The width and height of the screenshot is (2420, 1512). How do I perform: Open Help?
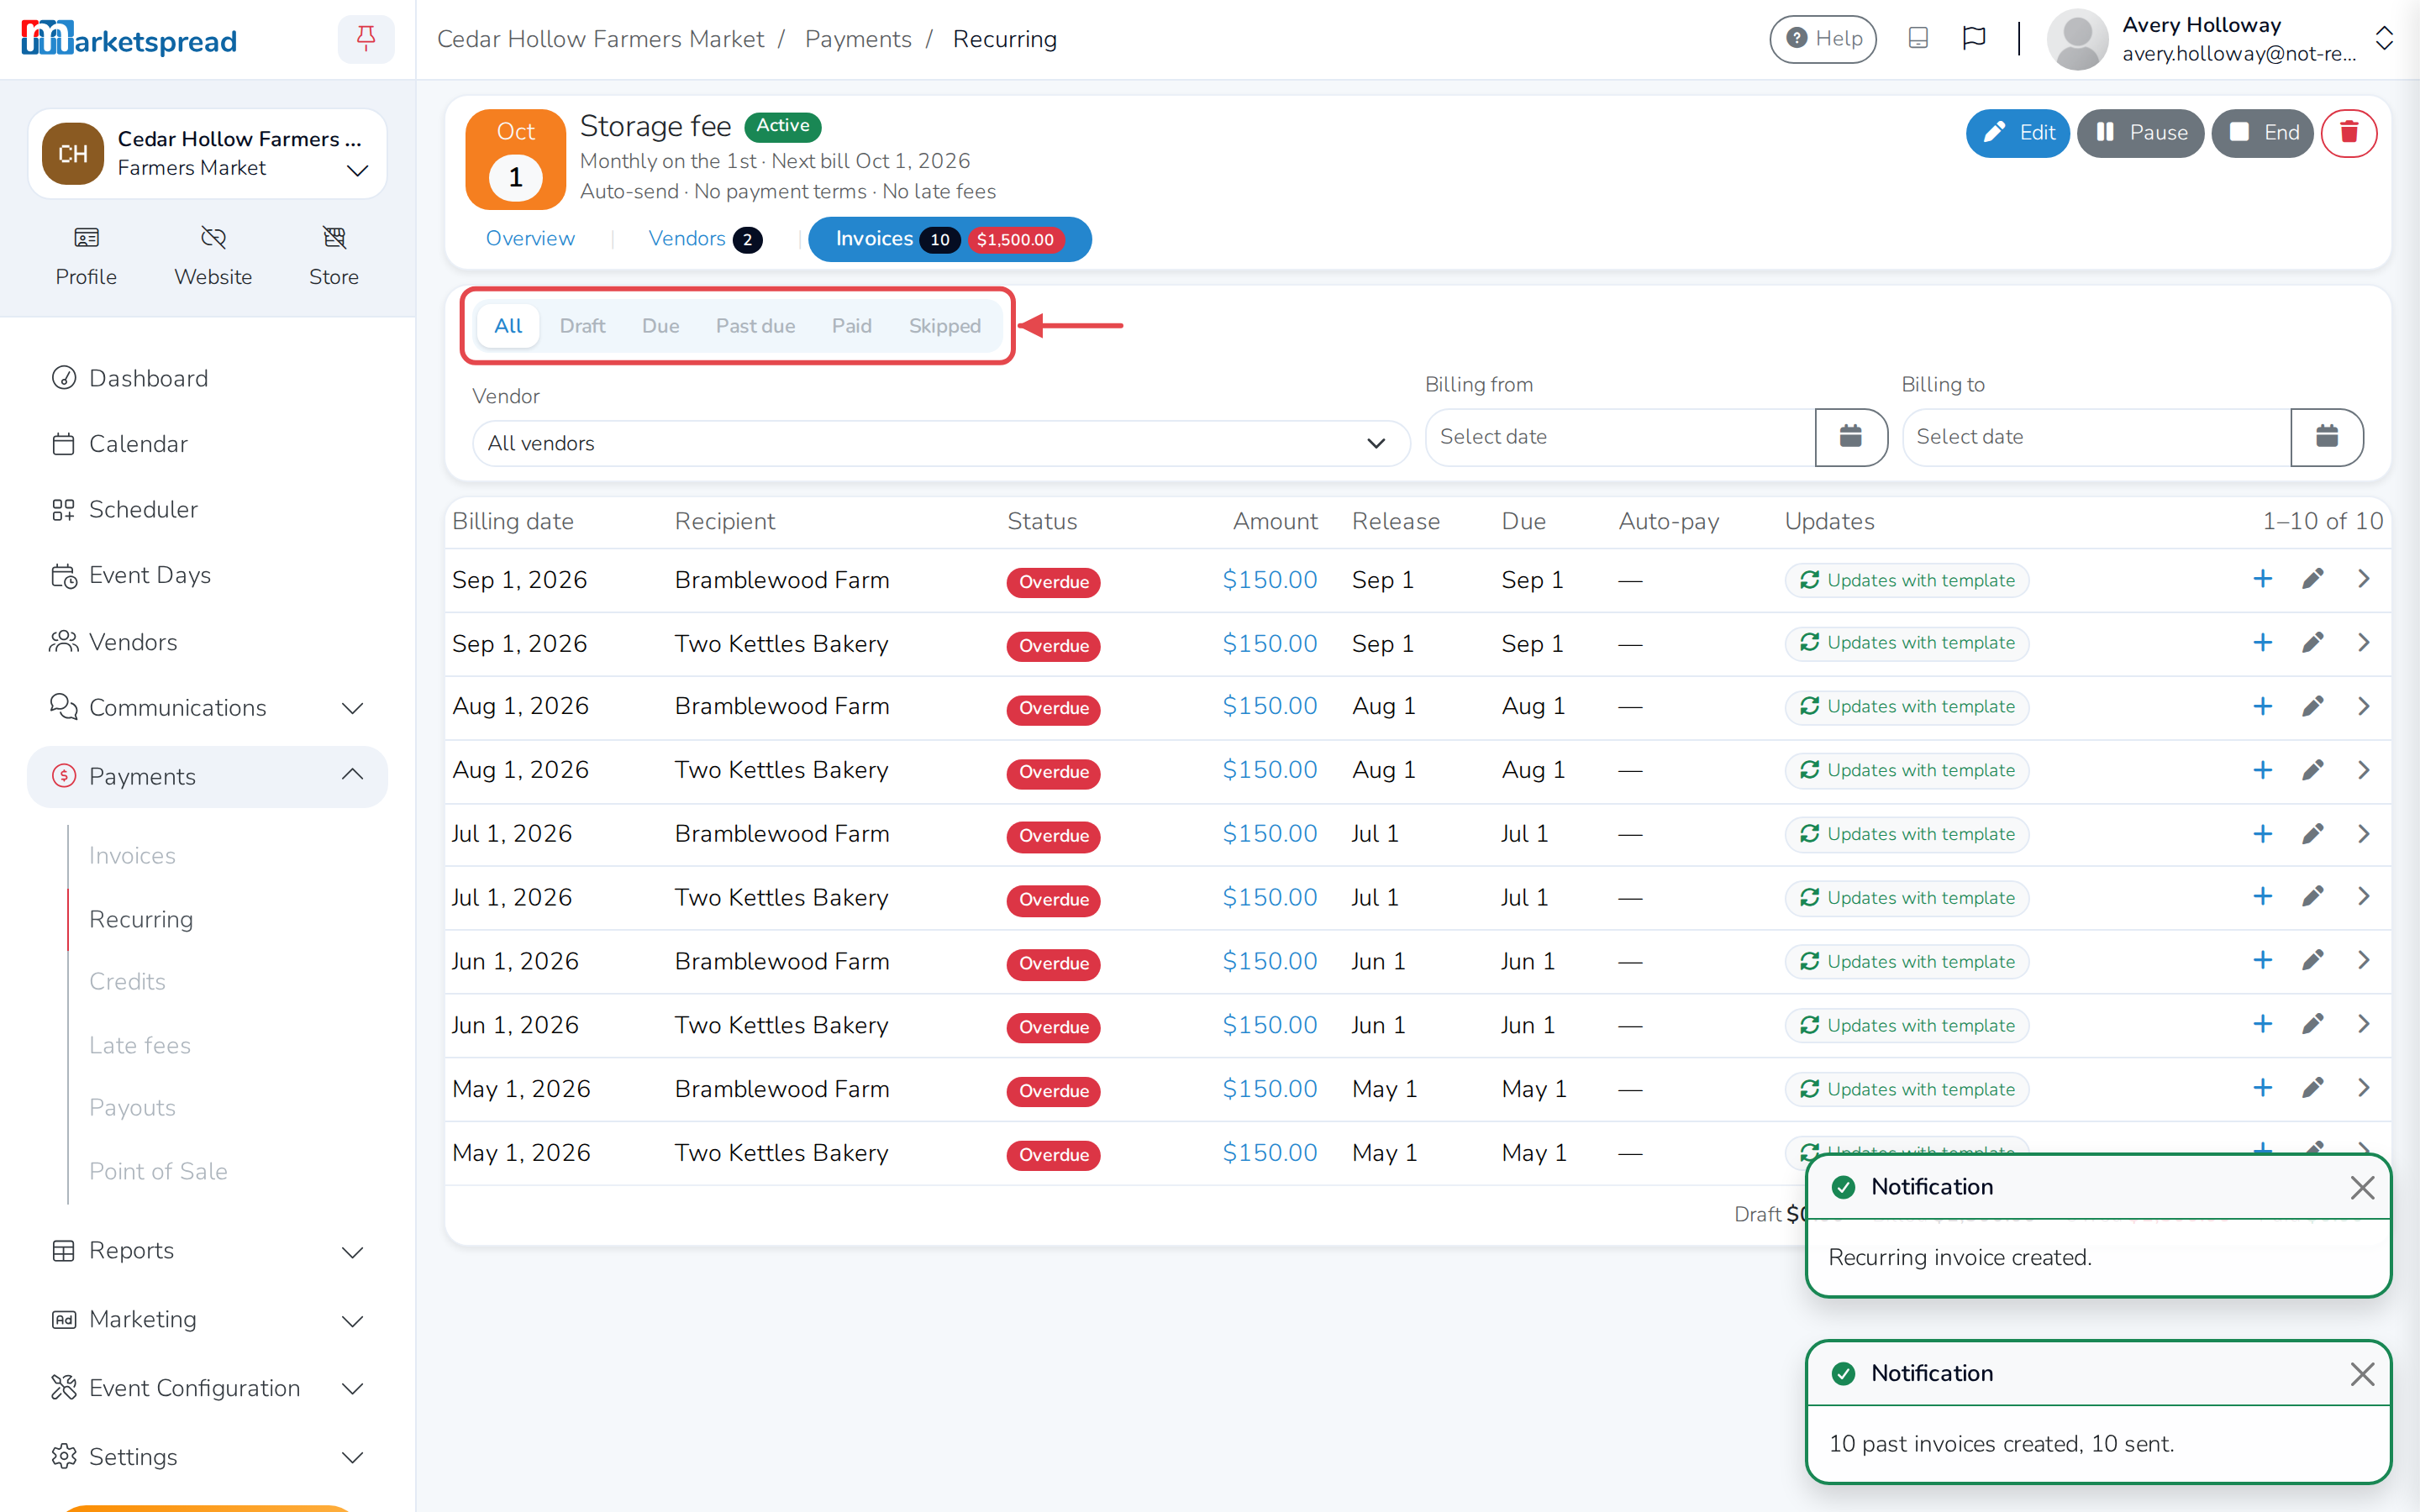[1822, 38]
